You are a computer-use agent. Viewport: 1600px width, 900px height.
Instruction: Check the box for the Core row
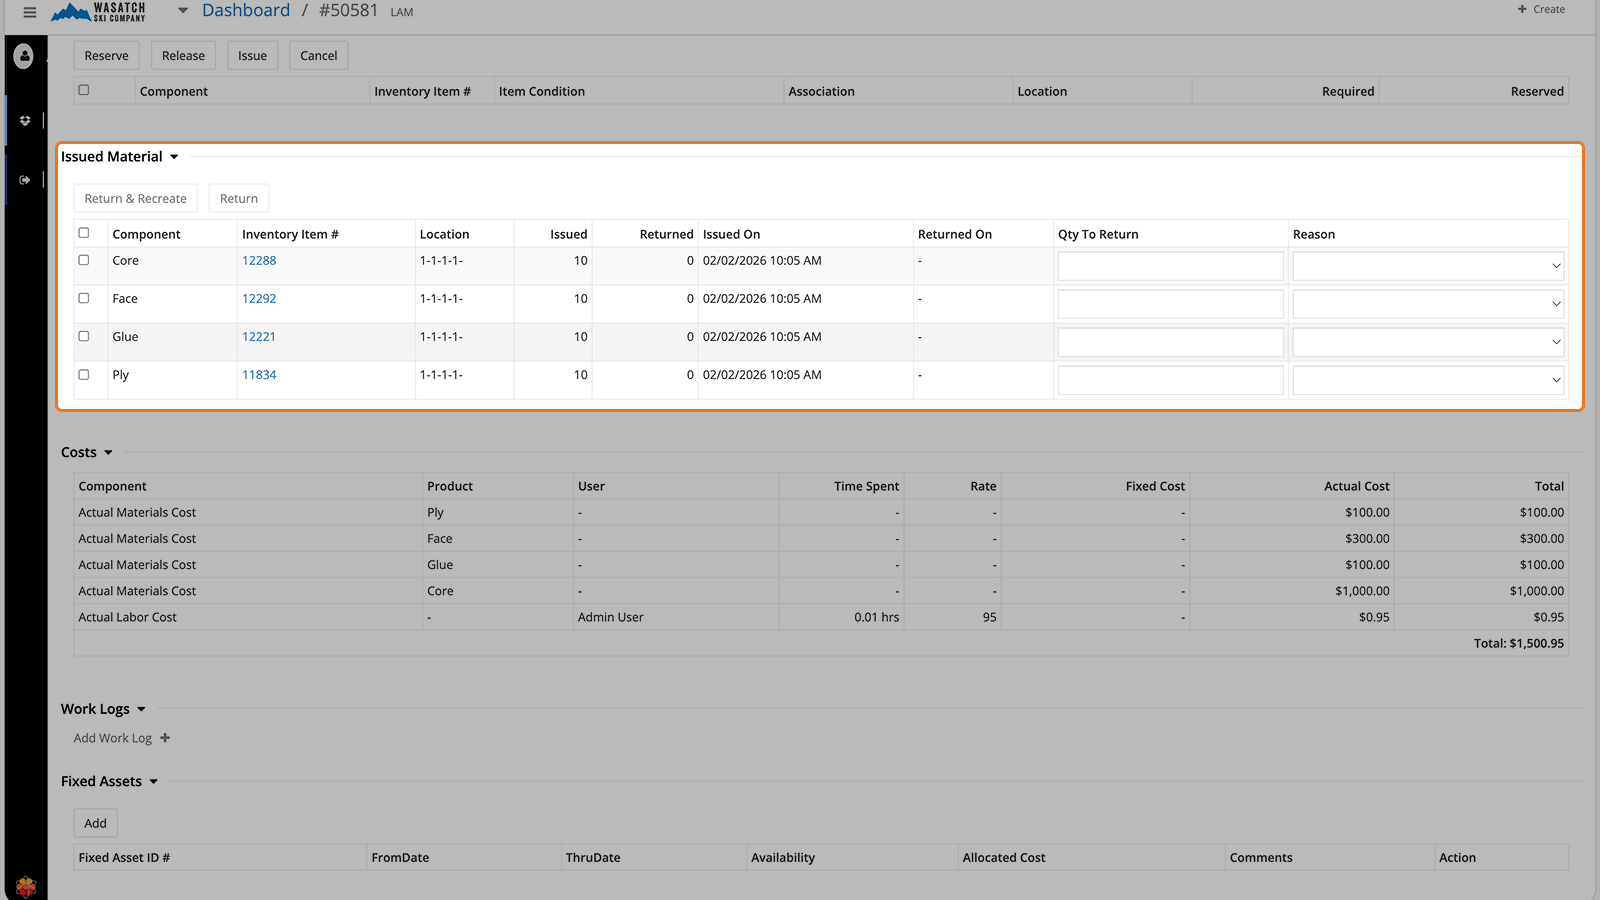84,260
